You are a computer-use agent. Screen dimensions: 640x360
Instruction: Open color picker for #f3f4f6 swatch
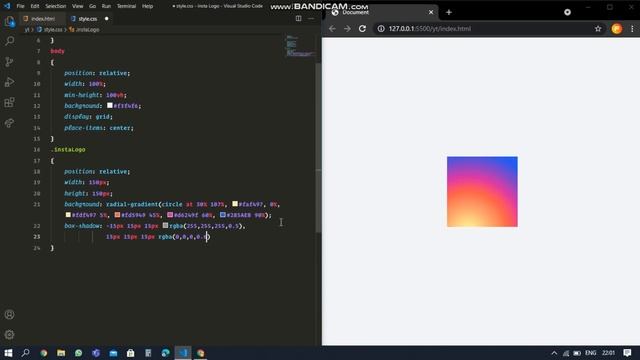coord(110,105)
